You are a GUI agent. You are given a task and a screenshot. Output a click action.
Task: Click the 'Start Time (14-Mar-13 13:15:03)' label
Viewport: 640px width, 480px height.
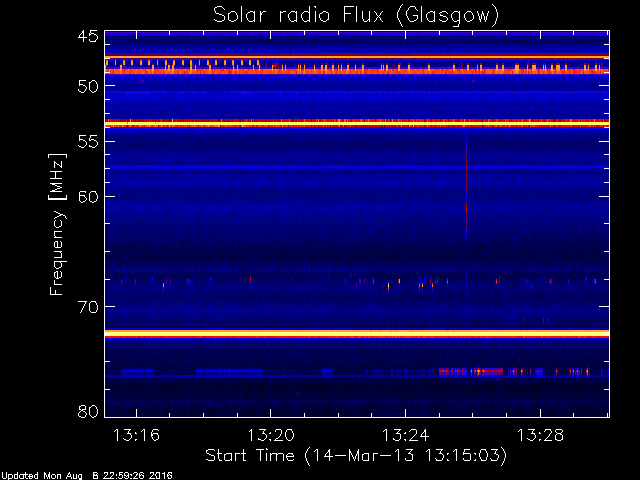(356, 456)
